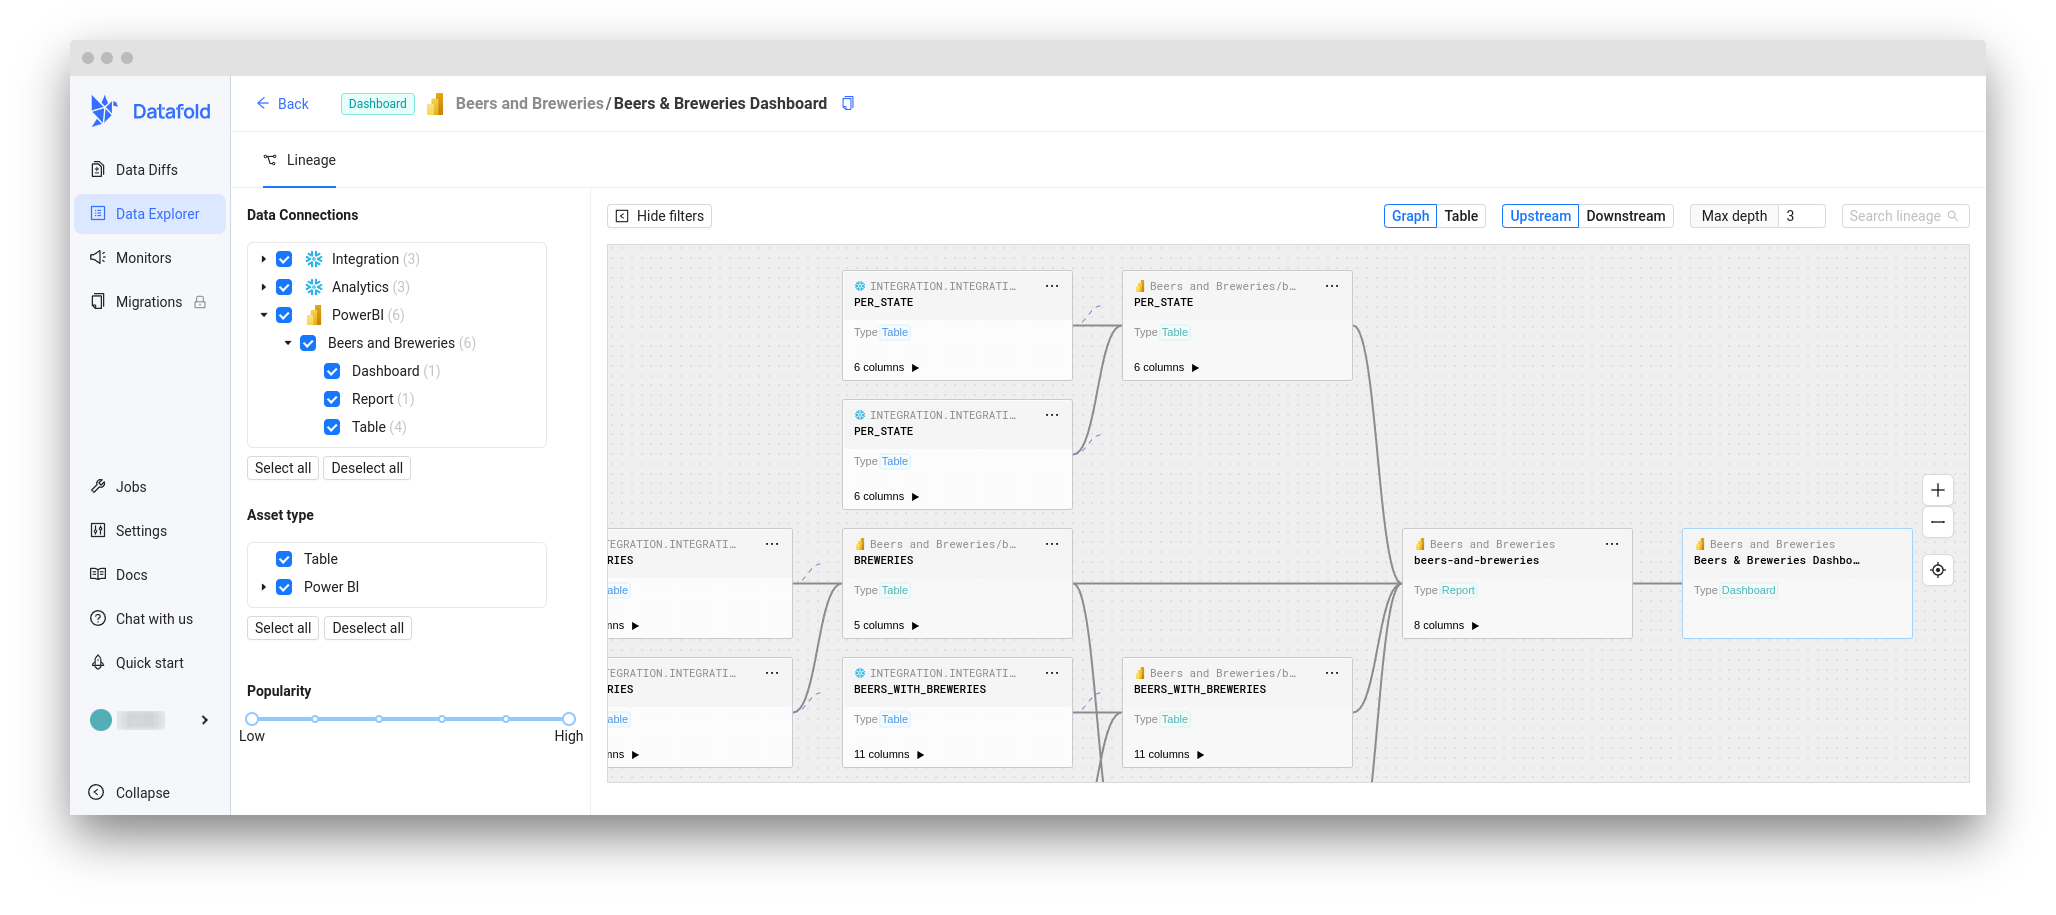Open menu of beers-and-breweries report node
This screenshot has width=2056, height=915.
tap(1612, 544)
